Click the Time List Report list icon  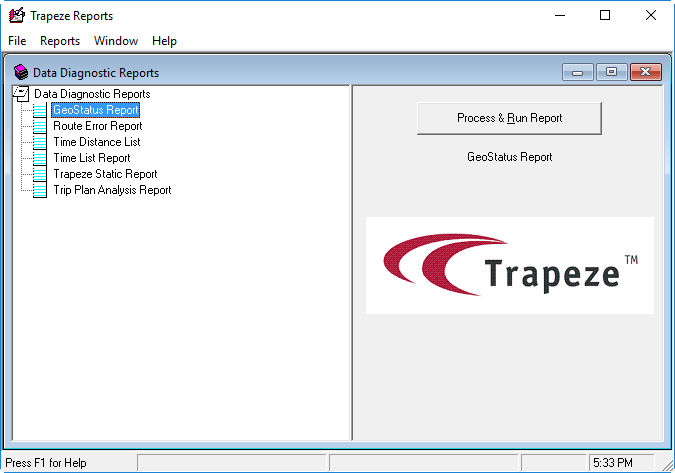point(40,158)
